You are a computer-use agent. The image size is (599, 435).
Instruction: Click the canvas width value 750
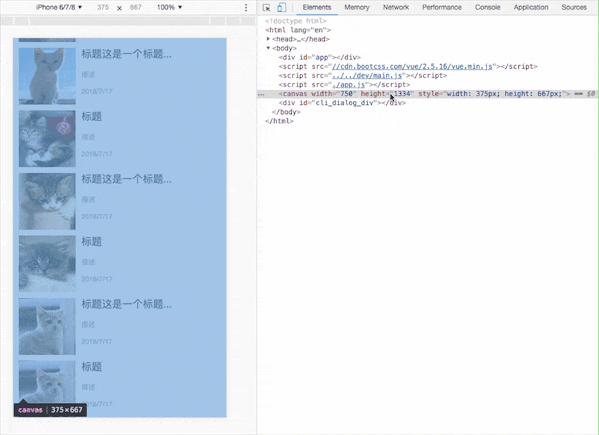[x=346, y=94]
